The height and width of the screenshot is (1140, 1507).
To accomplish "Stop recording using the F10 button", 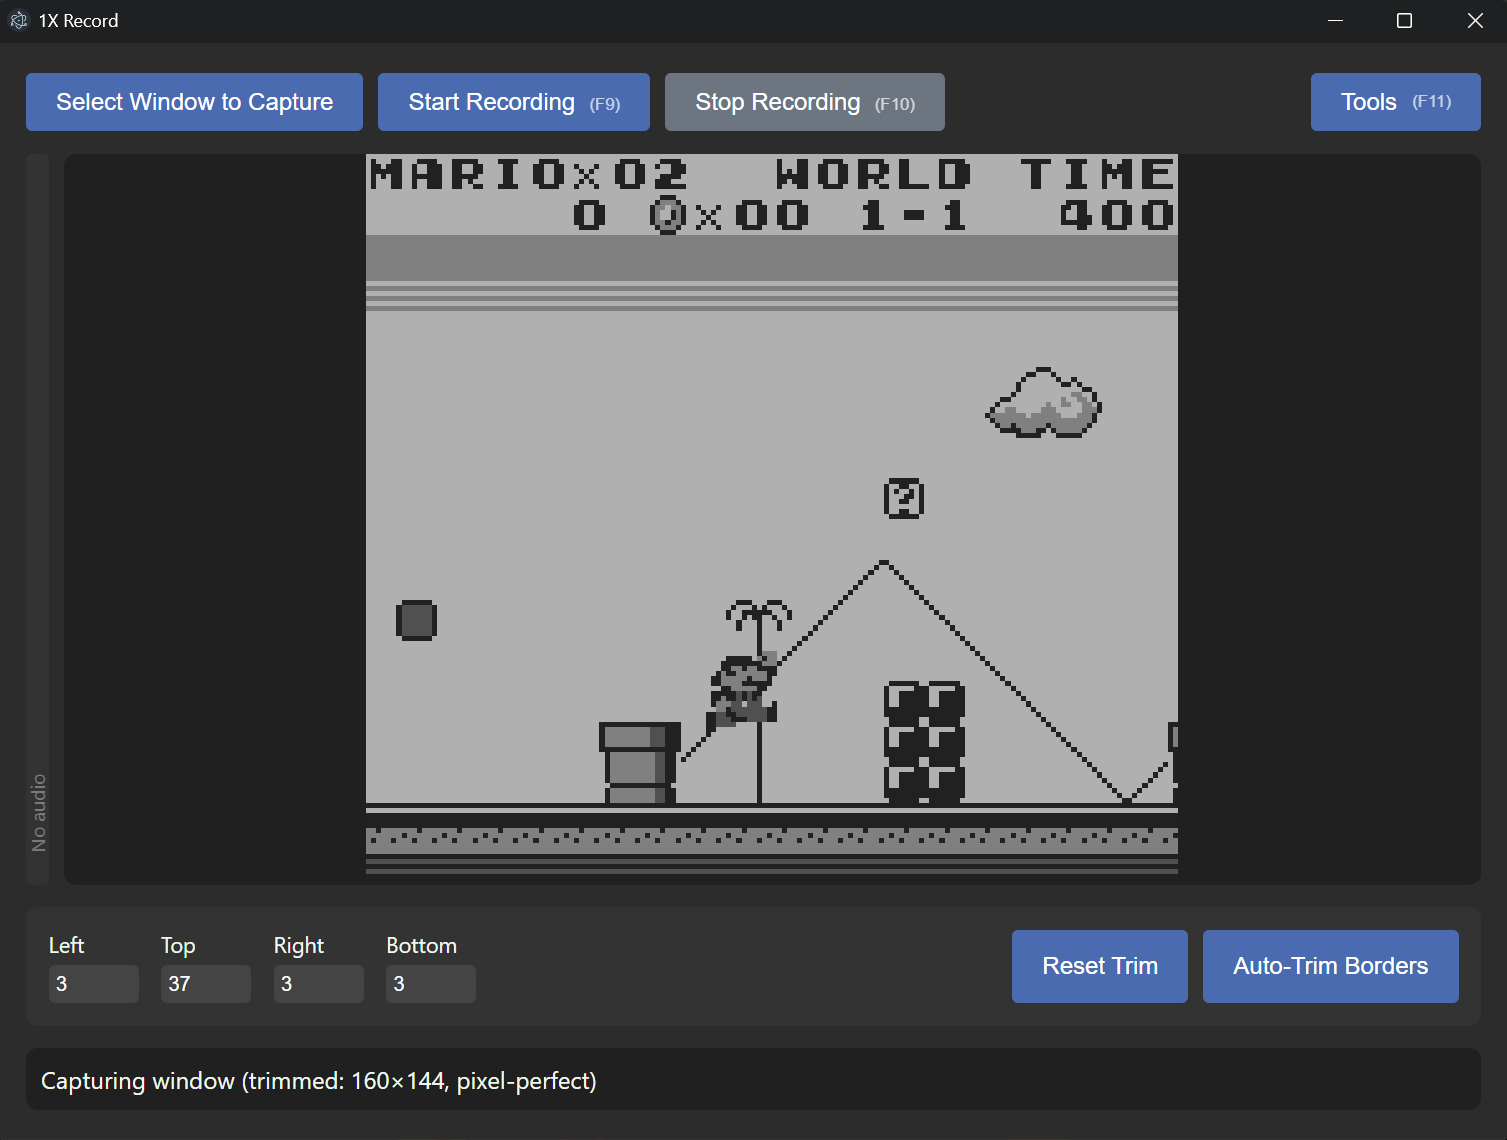I will point(804,102).
